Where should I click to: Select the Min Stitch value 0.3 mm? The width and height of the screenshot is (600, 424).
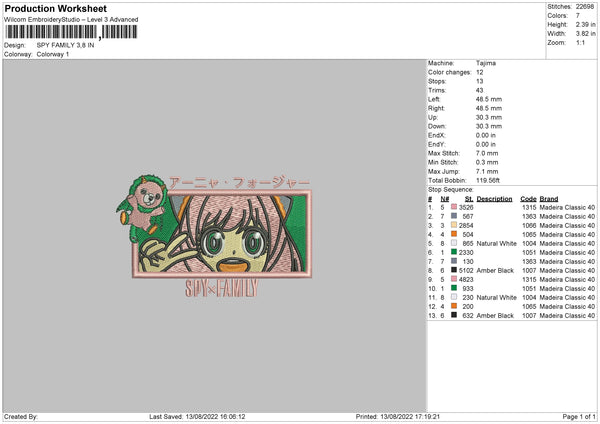click(487, 162)
